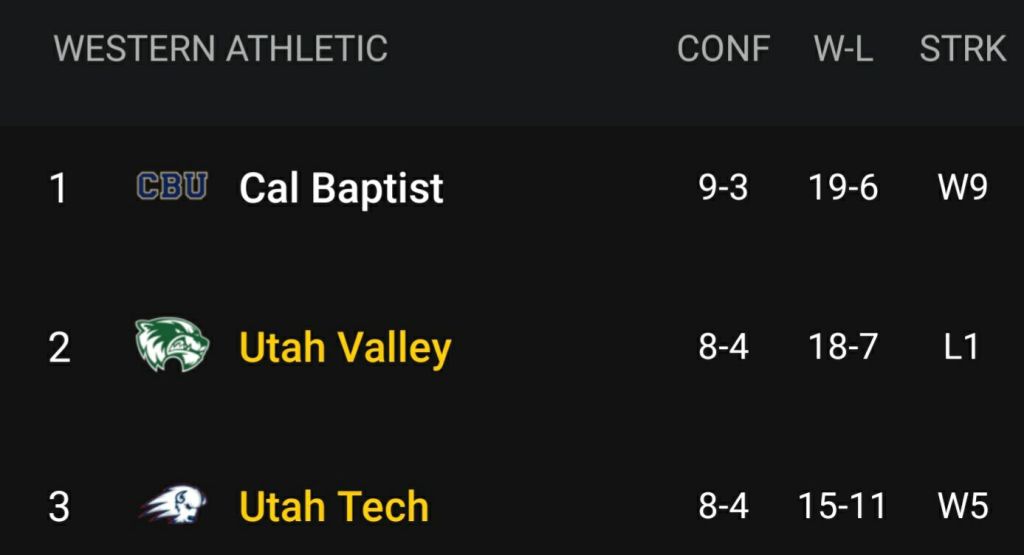Click Utah Valley's 18-7 overall record
The height and width of the screenshot is (555, 1024).
843,347
